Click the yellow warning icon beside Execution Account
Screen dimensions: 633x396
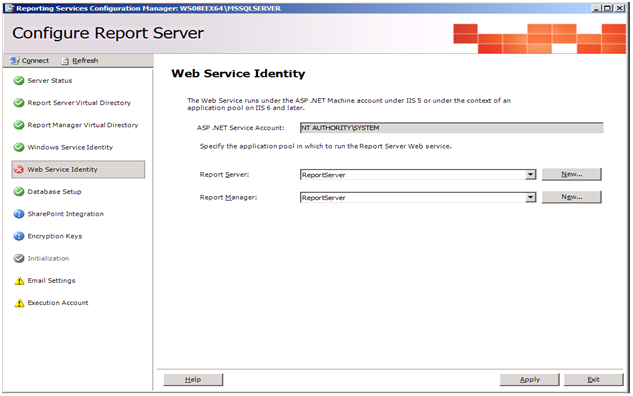pos(19,303)
